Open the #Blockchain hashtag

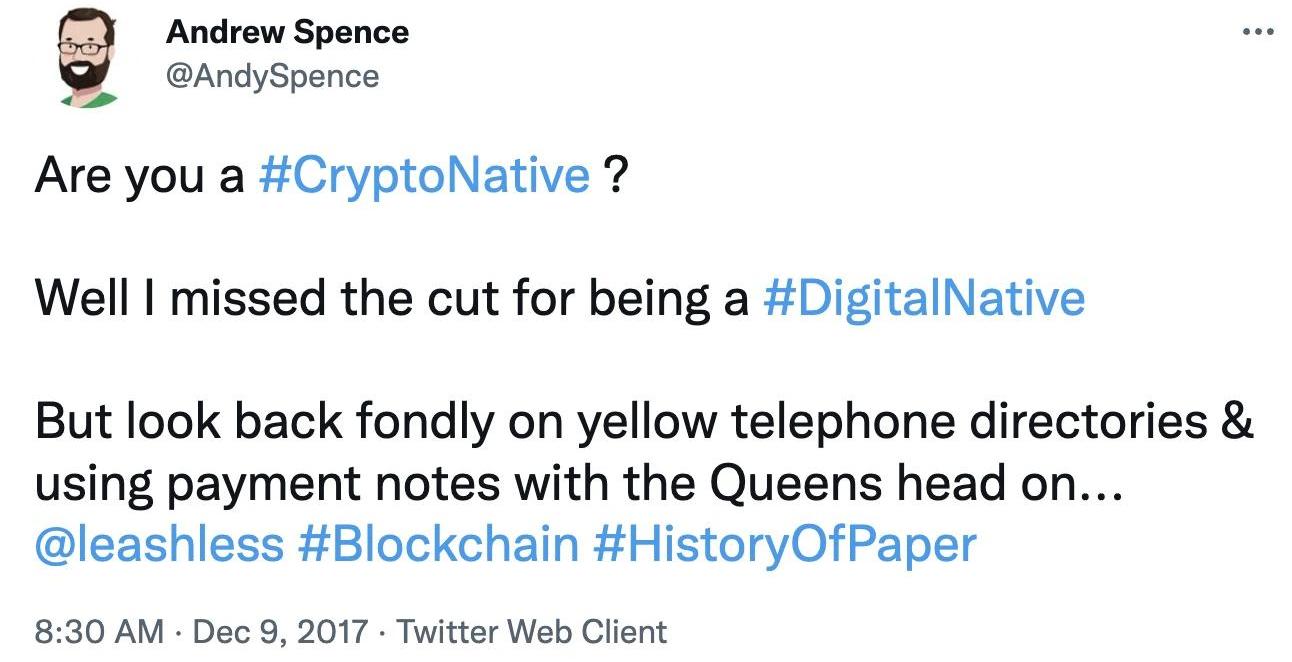tap(438, 544)
